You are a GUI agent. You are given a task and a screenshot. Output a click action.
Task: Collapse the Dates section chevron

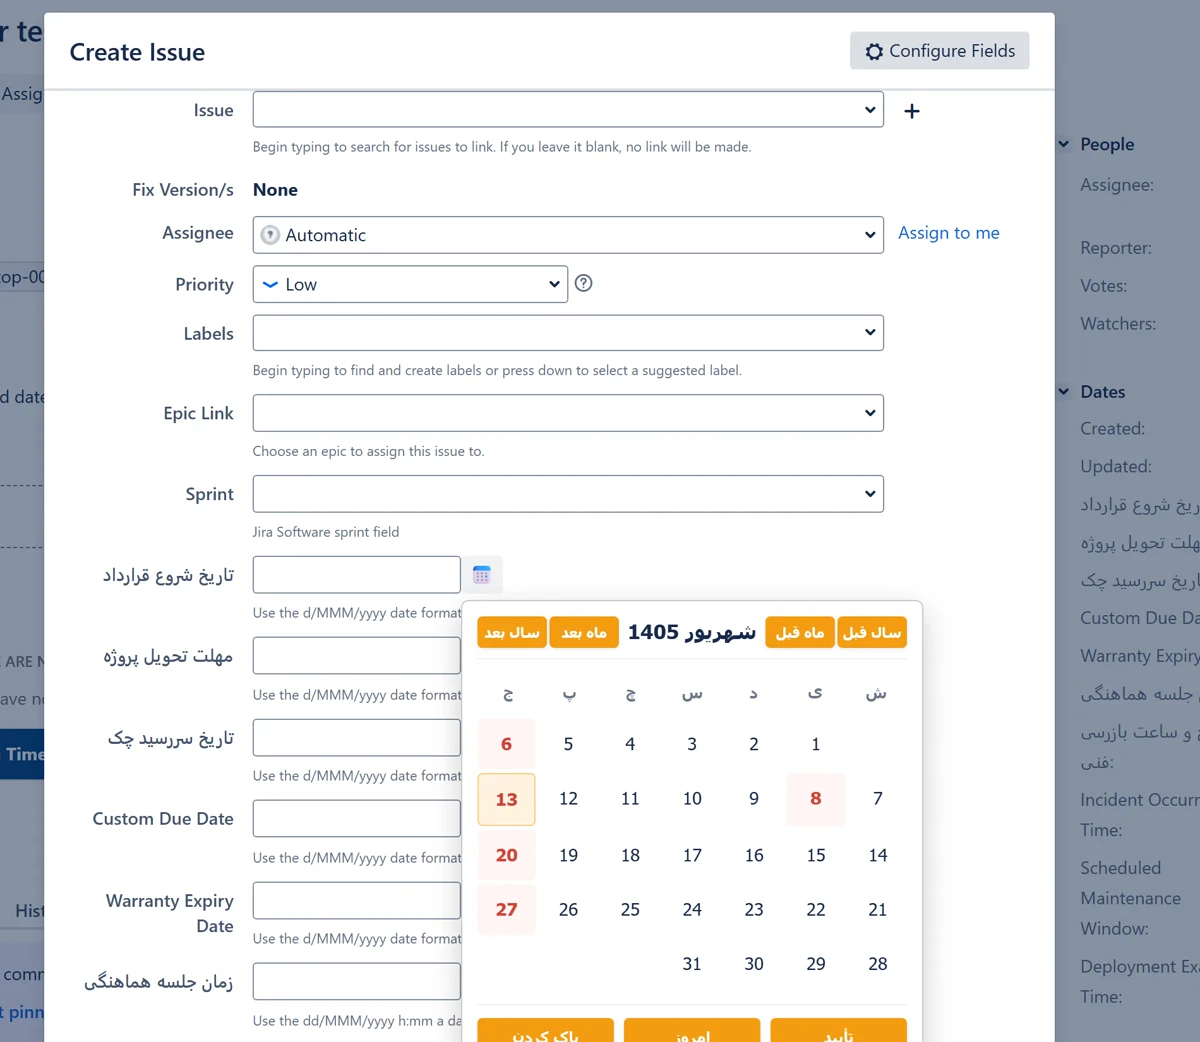1064,392
